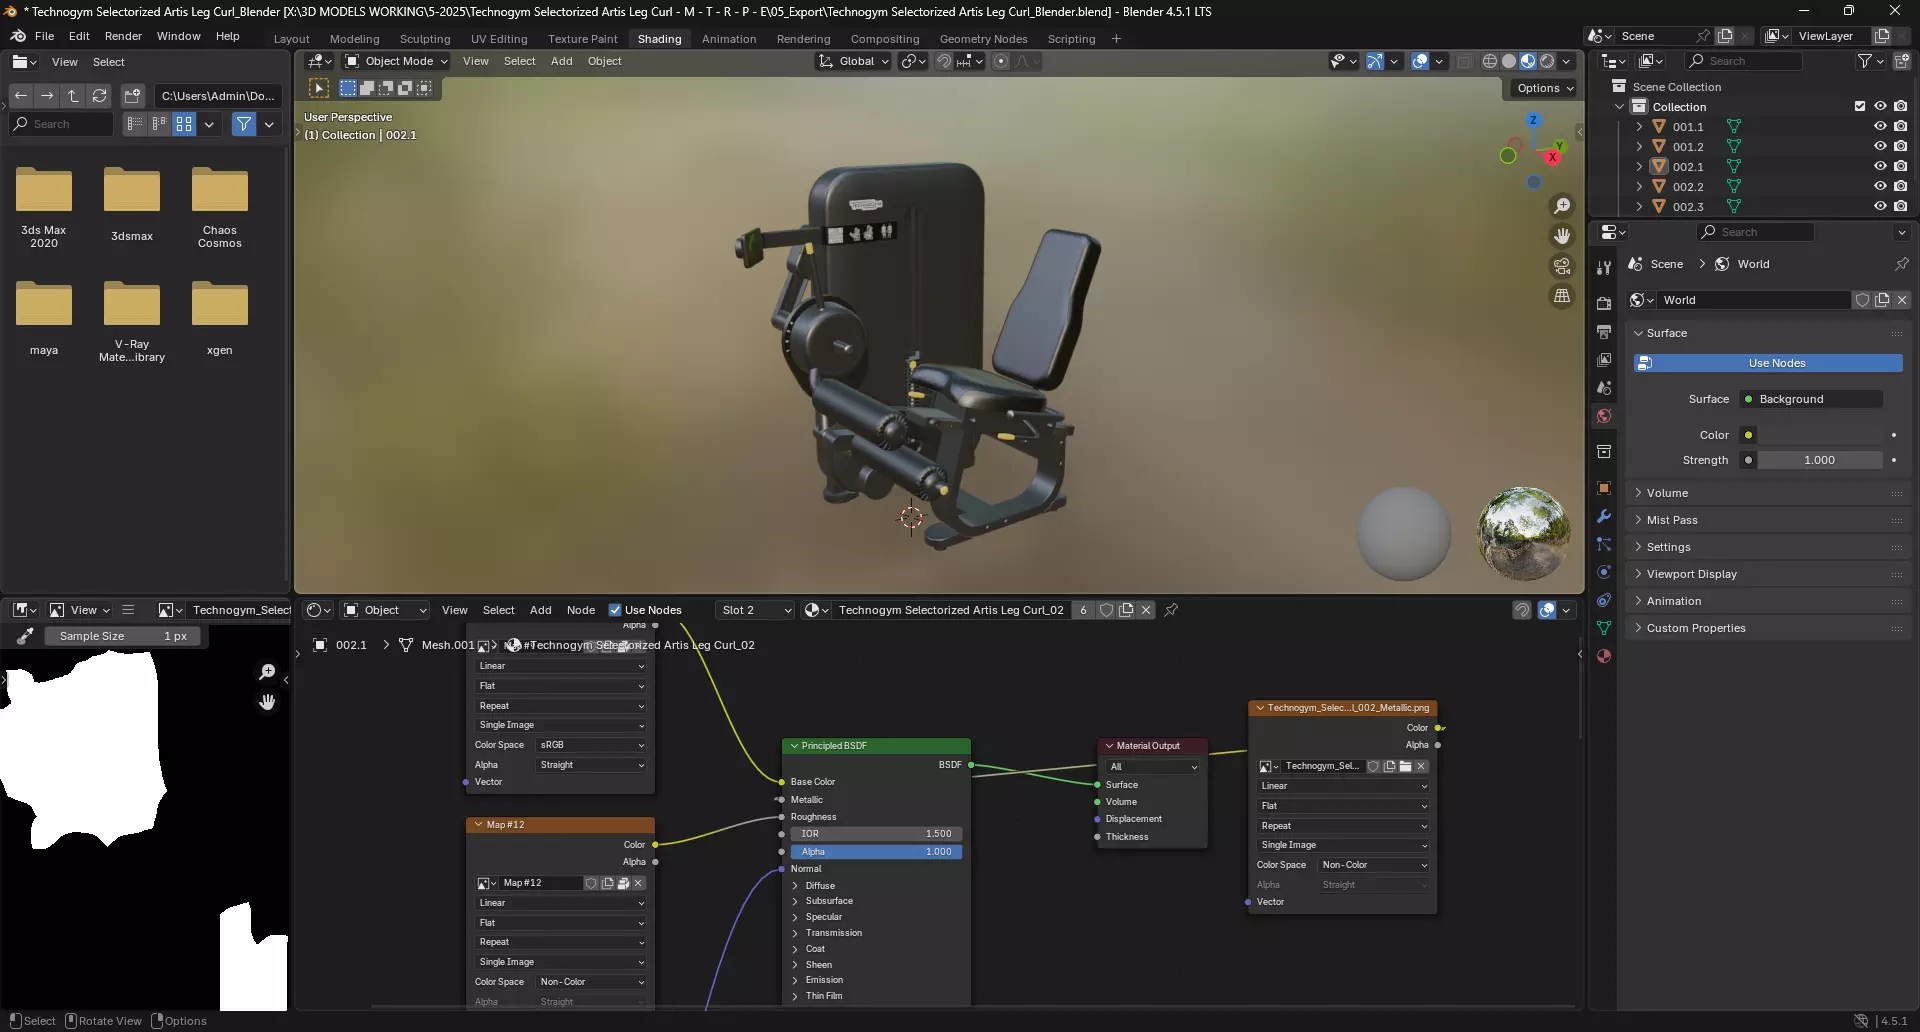Open the Material properties tab icon
Screen dimensions: 1920x1032
click(1604, 656)
